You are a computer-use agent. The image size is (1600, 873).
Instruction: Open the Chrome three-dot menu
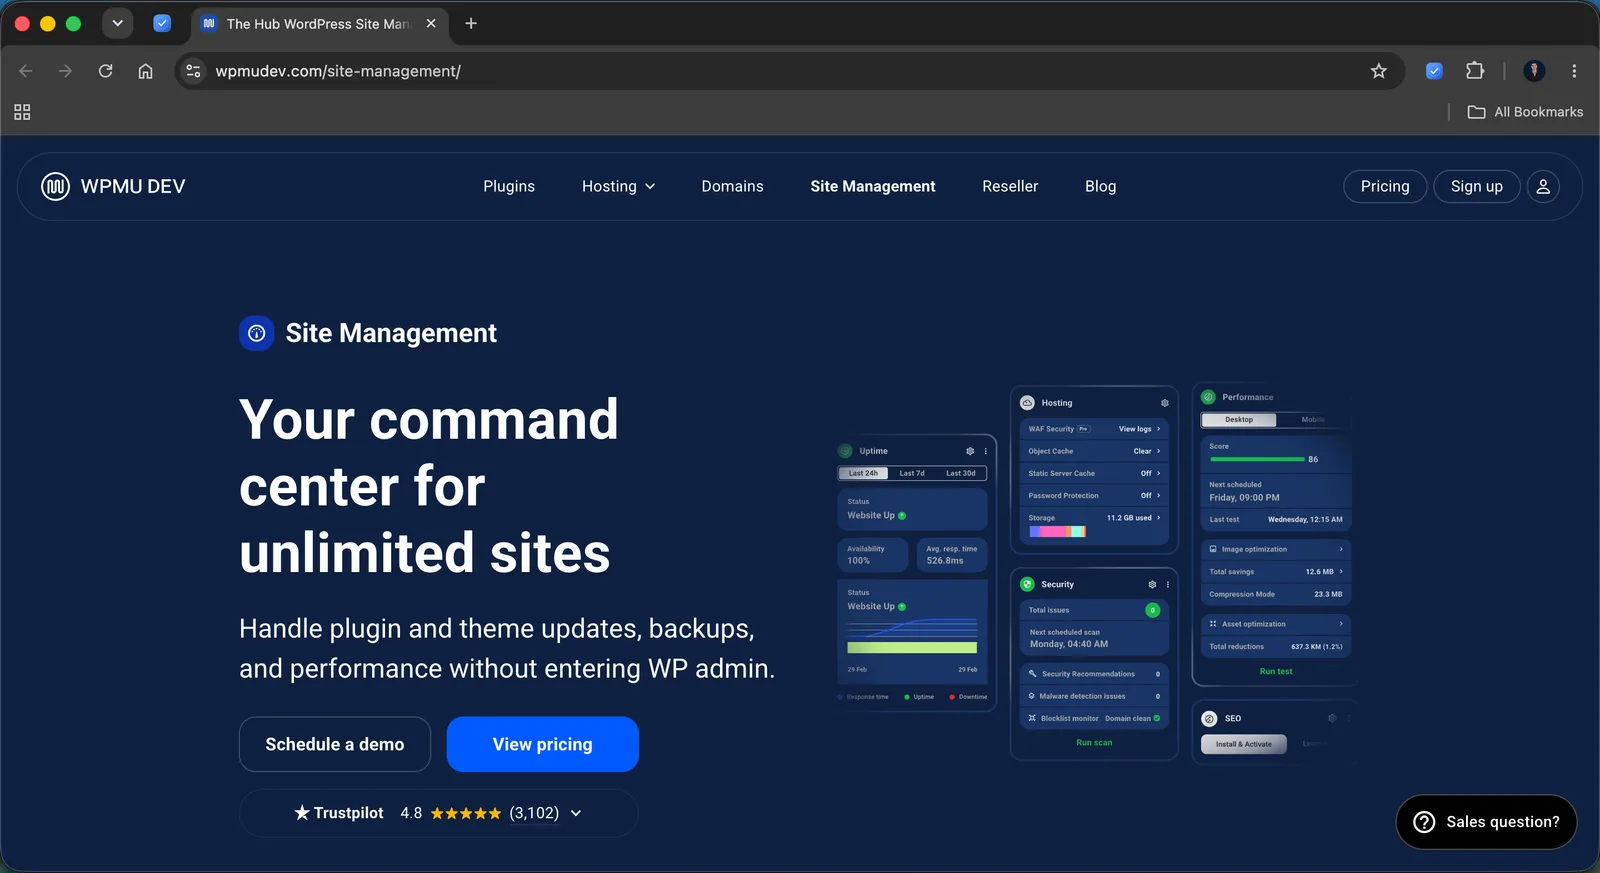[1574, 71]
